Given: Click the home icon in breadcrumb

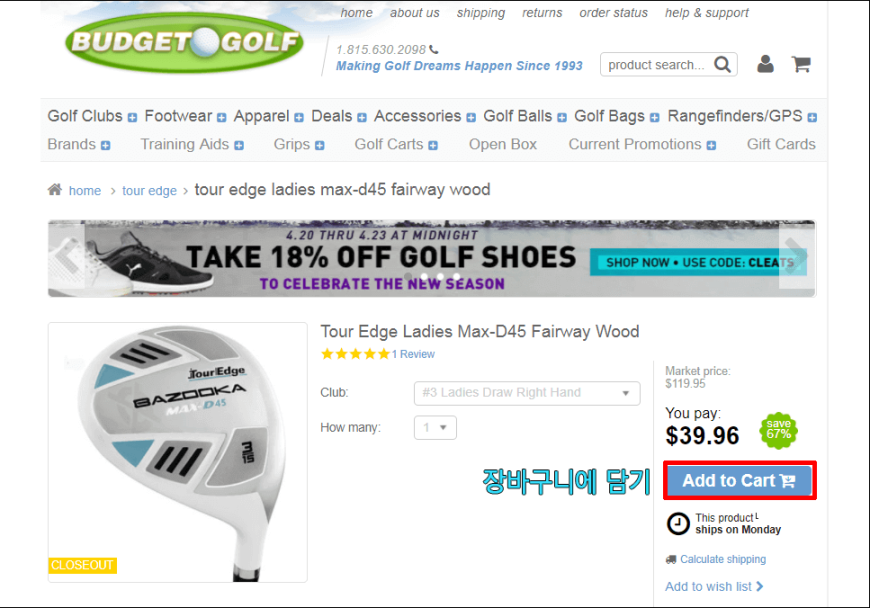Looking at the screenshot, I should point(55,190).
